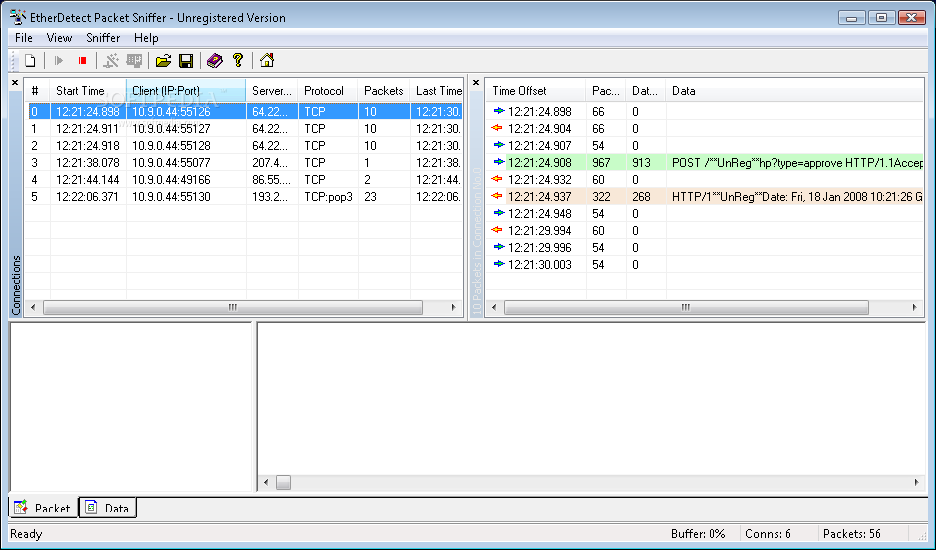Click the horizontal scrollbar in packet list

[686, 308]
